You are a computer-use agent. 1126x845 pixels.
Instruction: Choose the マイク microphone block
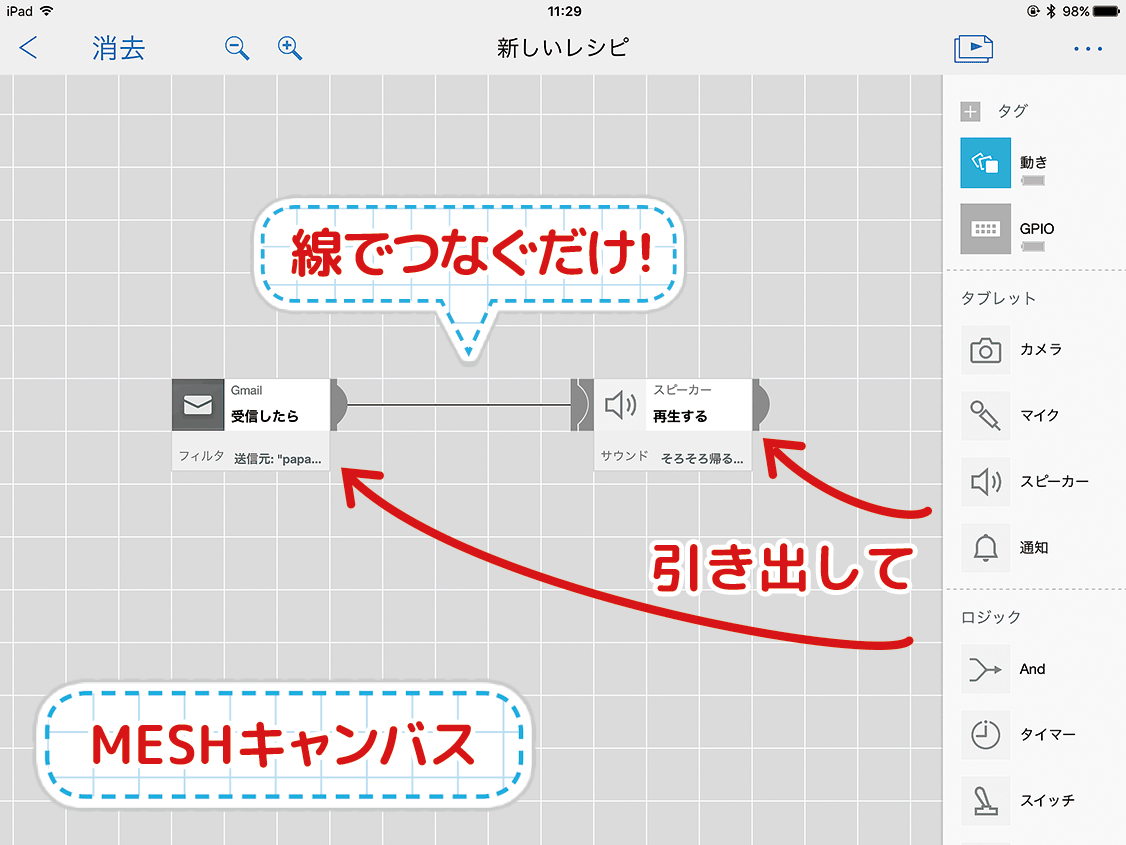[986, 415]
